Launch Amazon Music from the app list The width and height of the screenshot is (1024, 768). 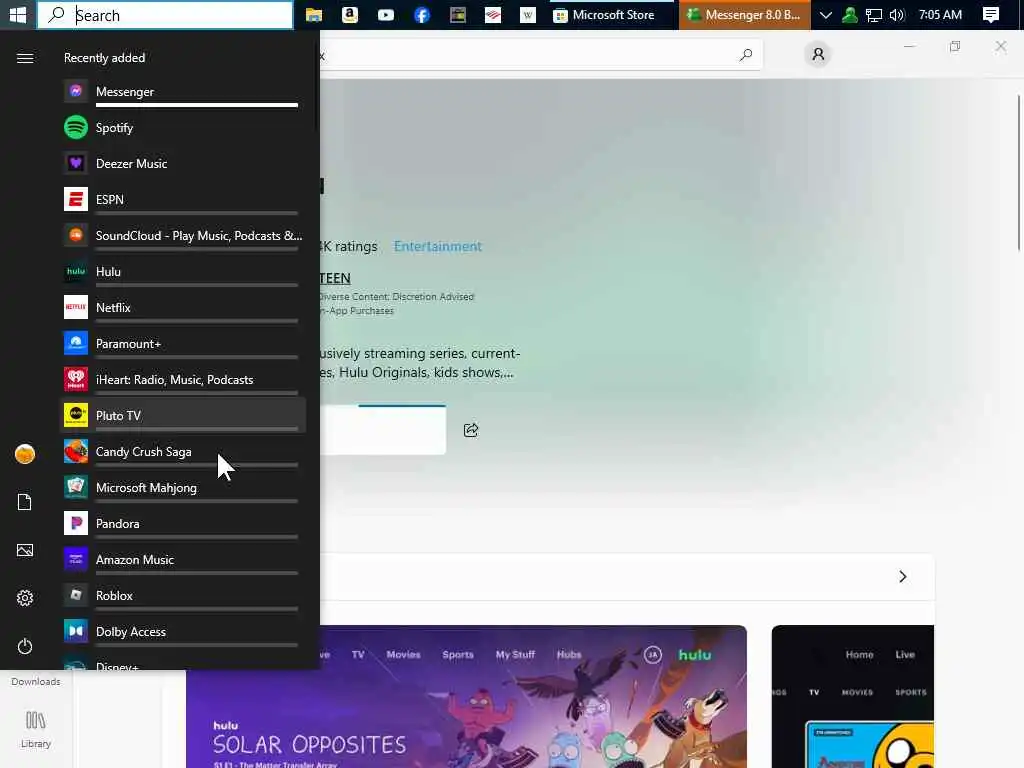(x=183, y=560)
